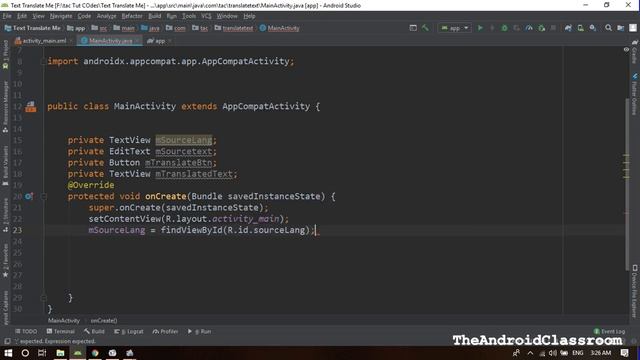Open the Run tool window tab
The width and height of the screenshot is (640, 360).
[200, 331]
